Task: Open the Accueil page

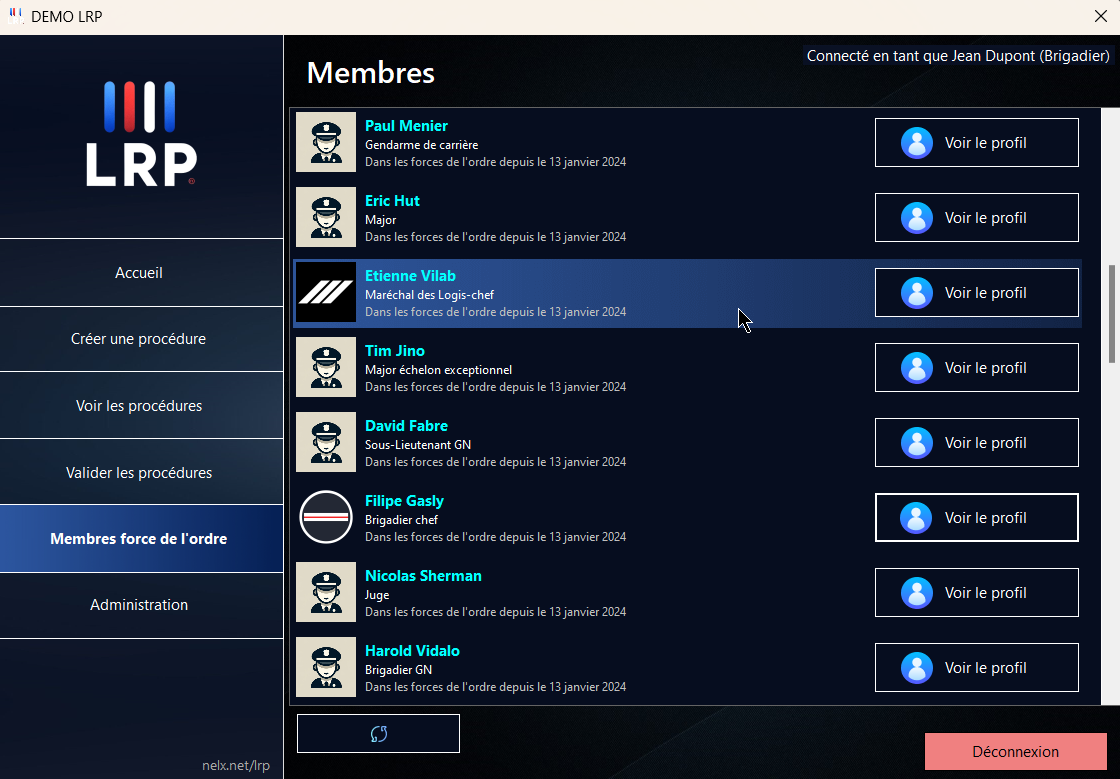Action: pyautogui.click(x=139, y=273)
